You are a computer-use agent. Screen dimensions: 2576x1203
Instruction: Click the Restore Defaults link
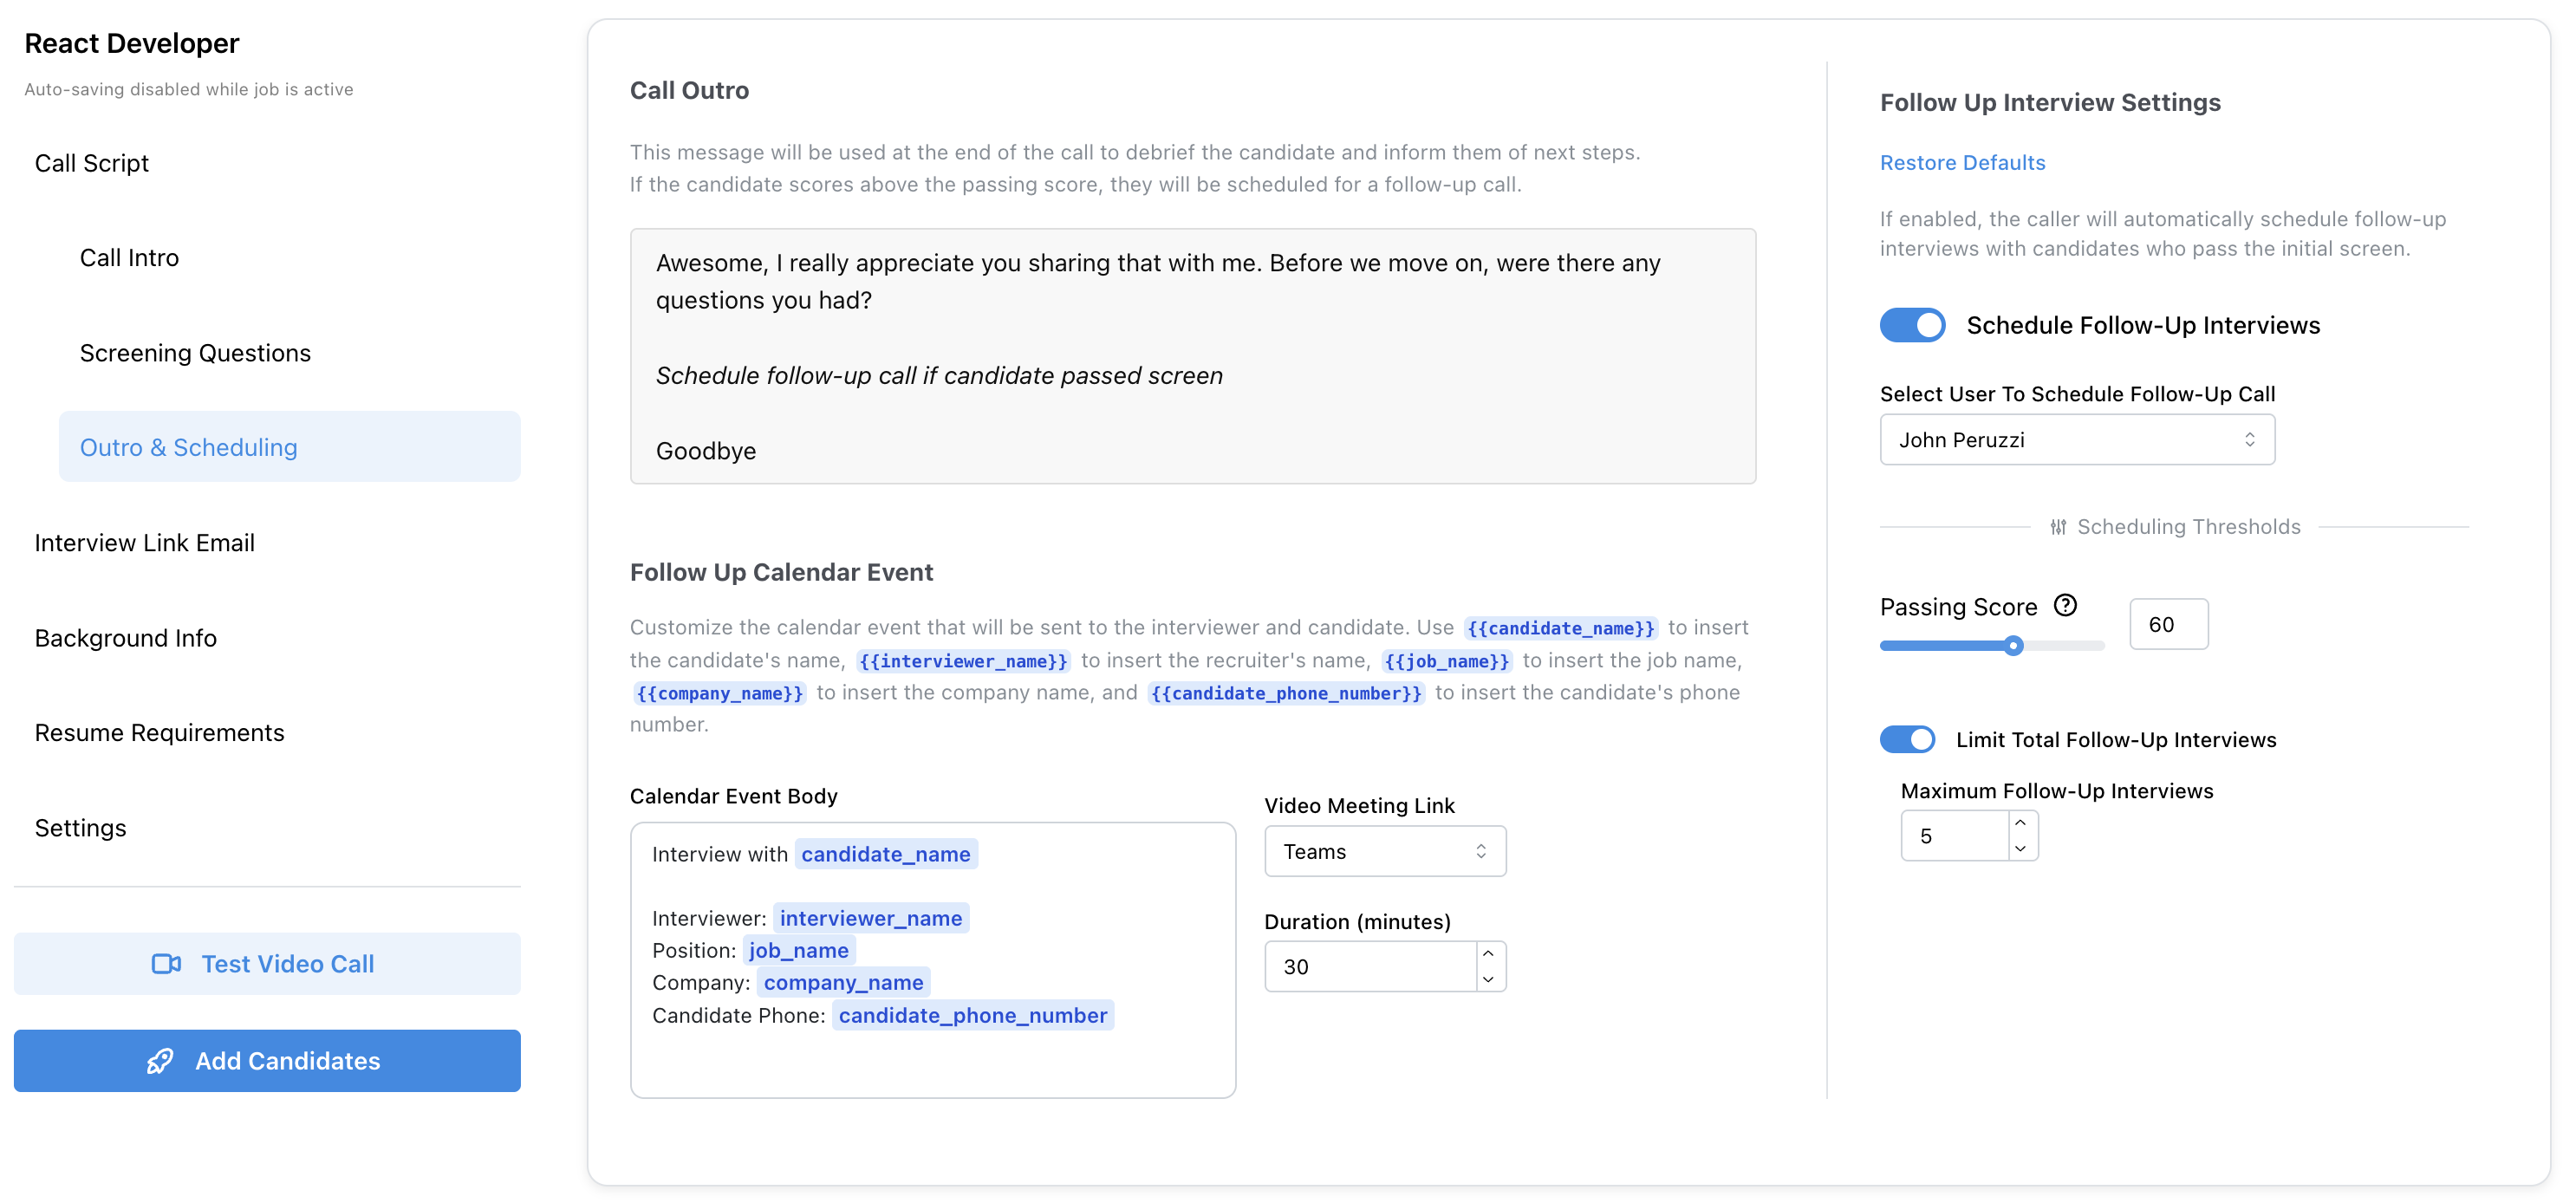coord(1962,162)
